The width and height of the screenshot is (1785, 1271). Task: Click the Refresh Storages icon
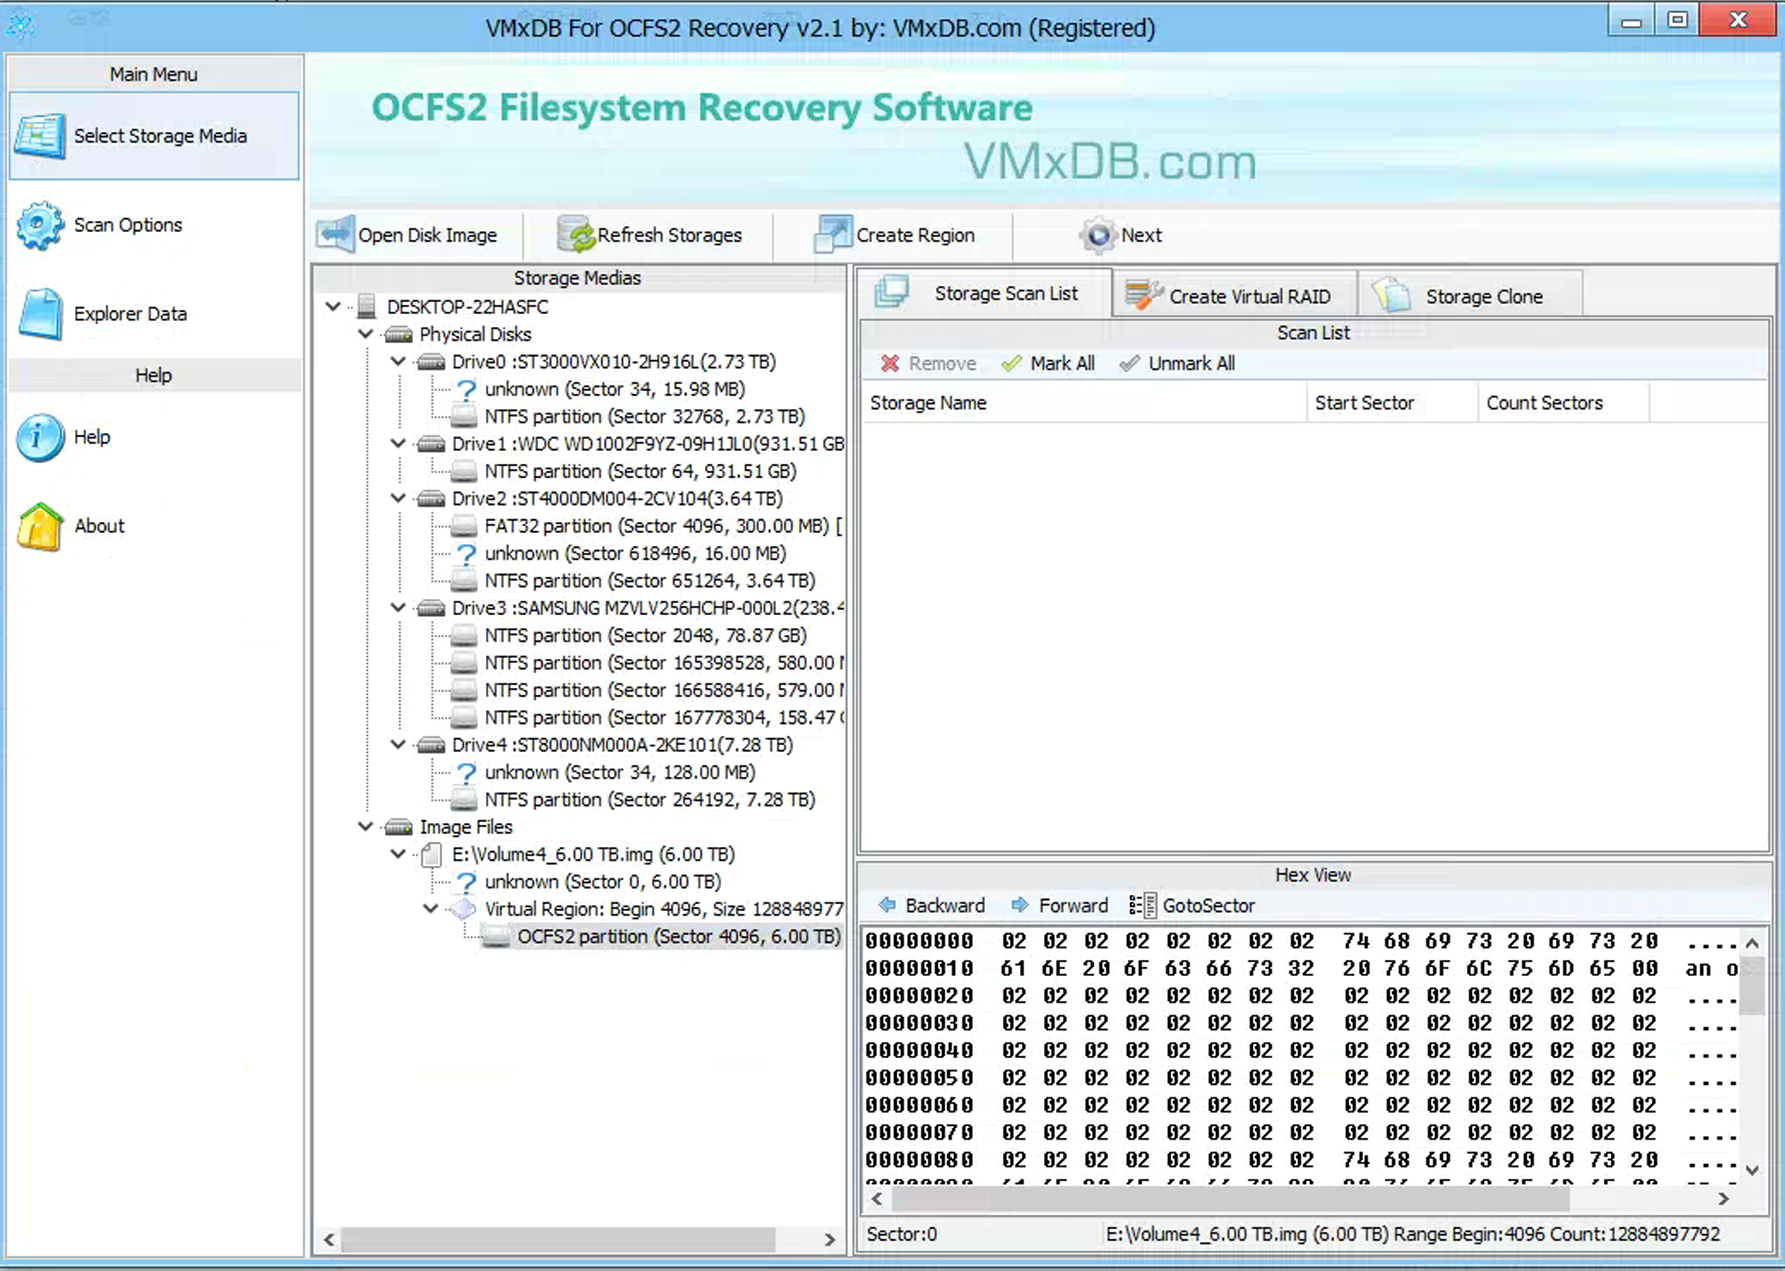[x=575, y=235]
